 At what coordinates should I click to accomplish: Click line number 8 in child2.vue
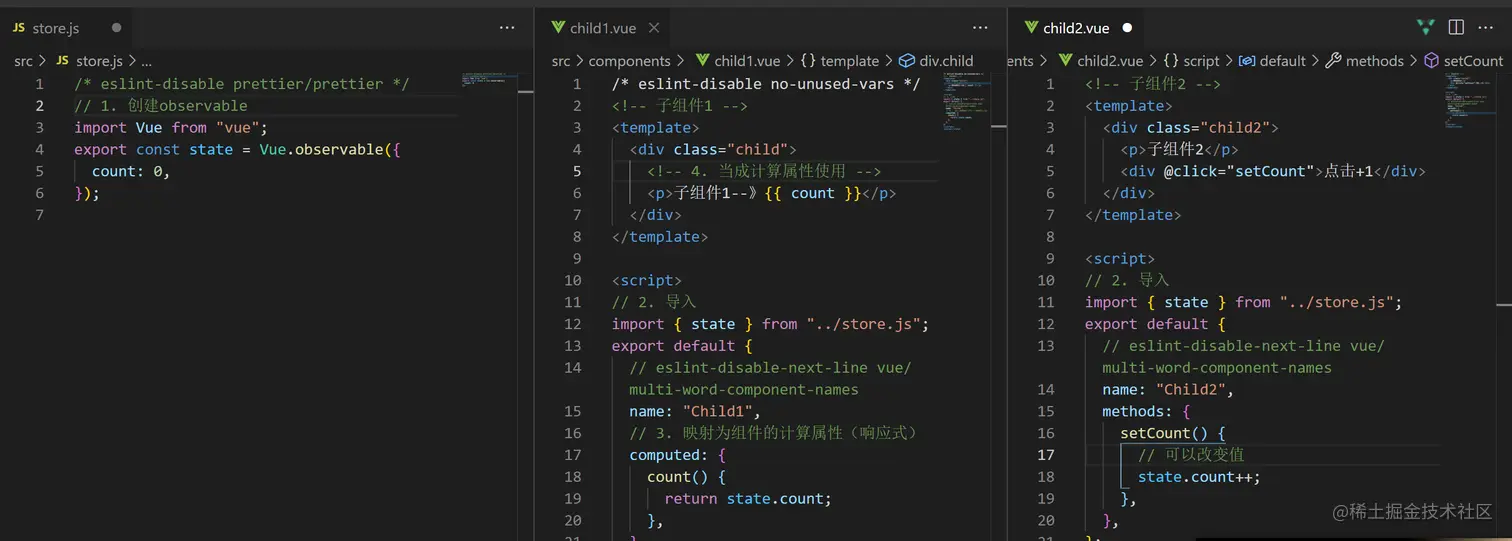1049,236
